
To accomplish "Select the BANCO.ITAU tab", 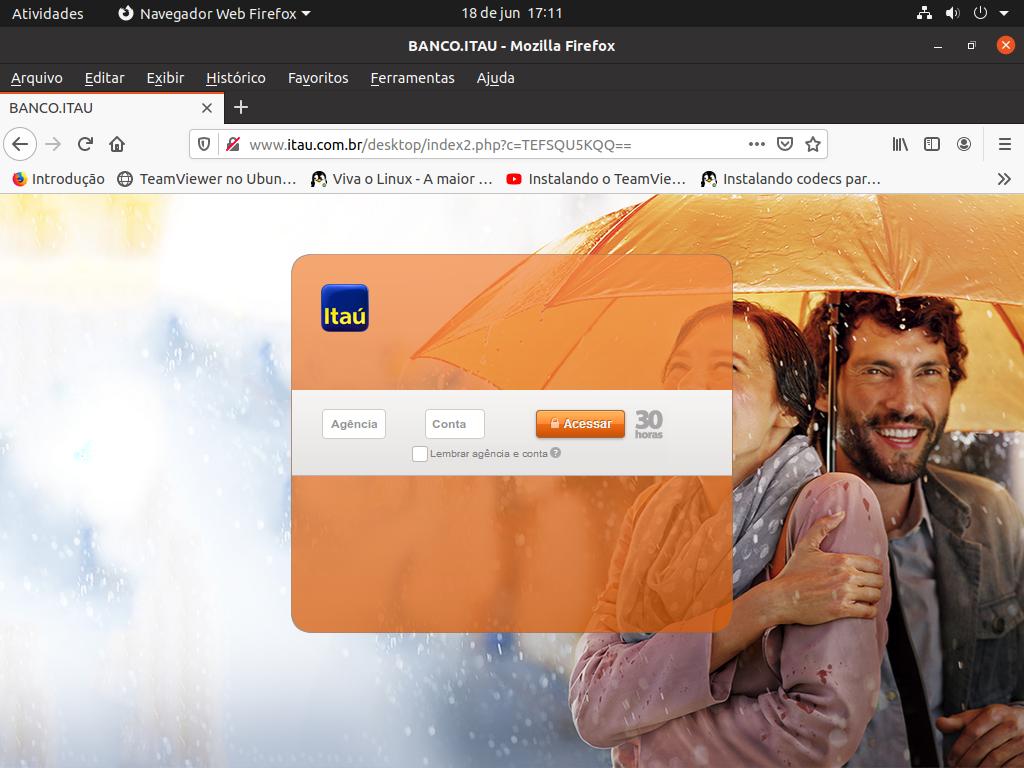I will (x=111, y=108).
